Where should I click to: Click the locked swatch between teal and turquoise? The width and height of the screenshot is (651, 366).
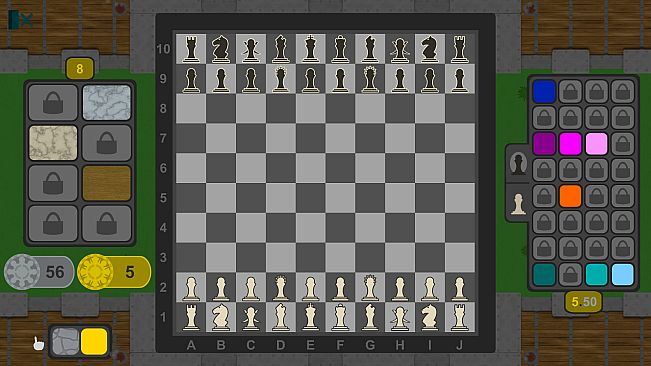click(570, 274)
